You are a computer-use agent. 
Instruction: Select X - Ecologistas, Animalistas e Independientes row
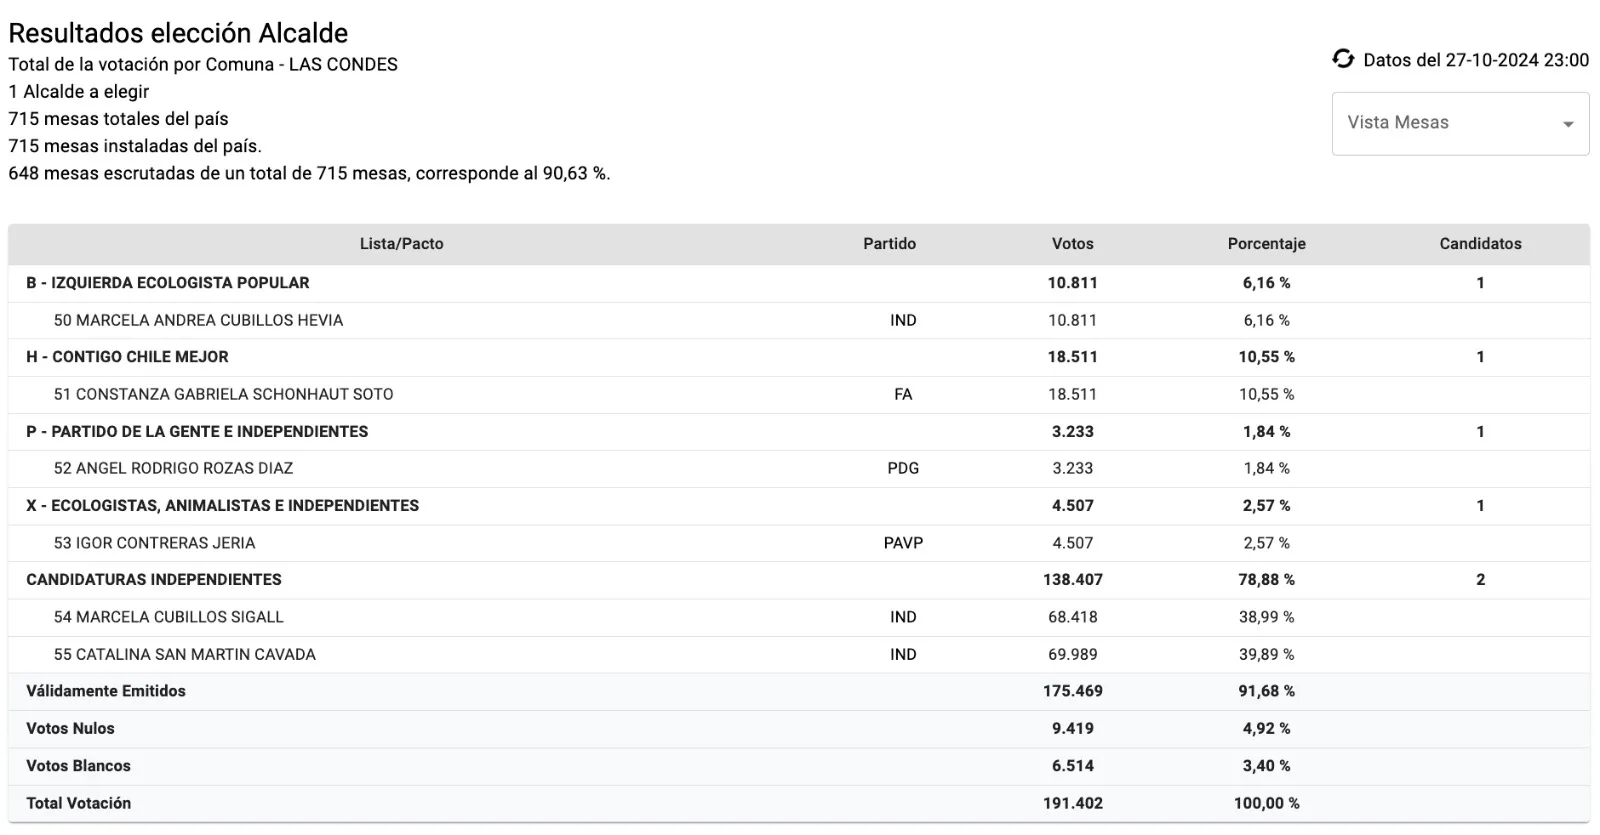tap(799, 506)
